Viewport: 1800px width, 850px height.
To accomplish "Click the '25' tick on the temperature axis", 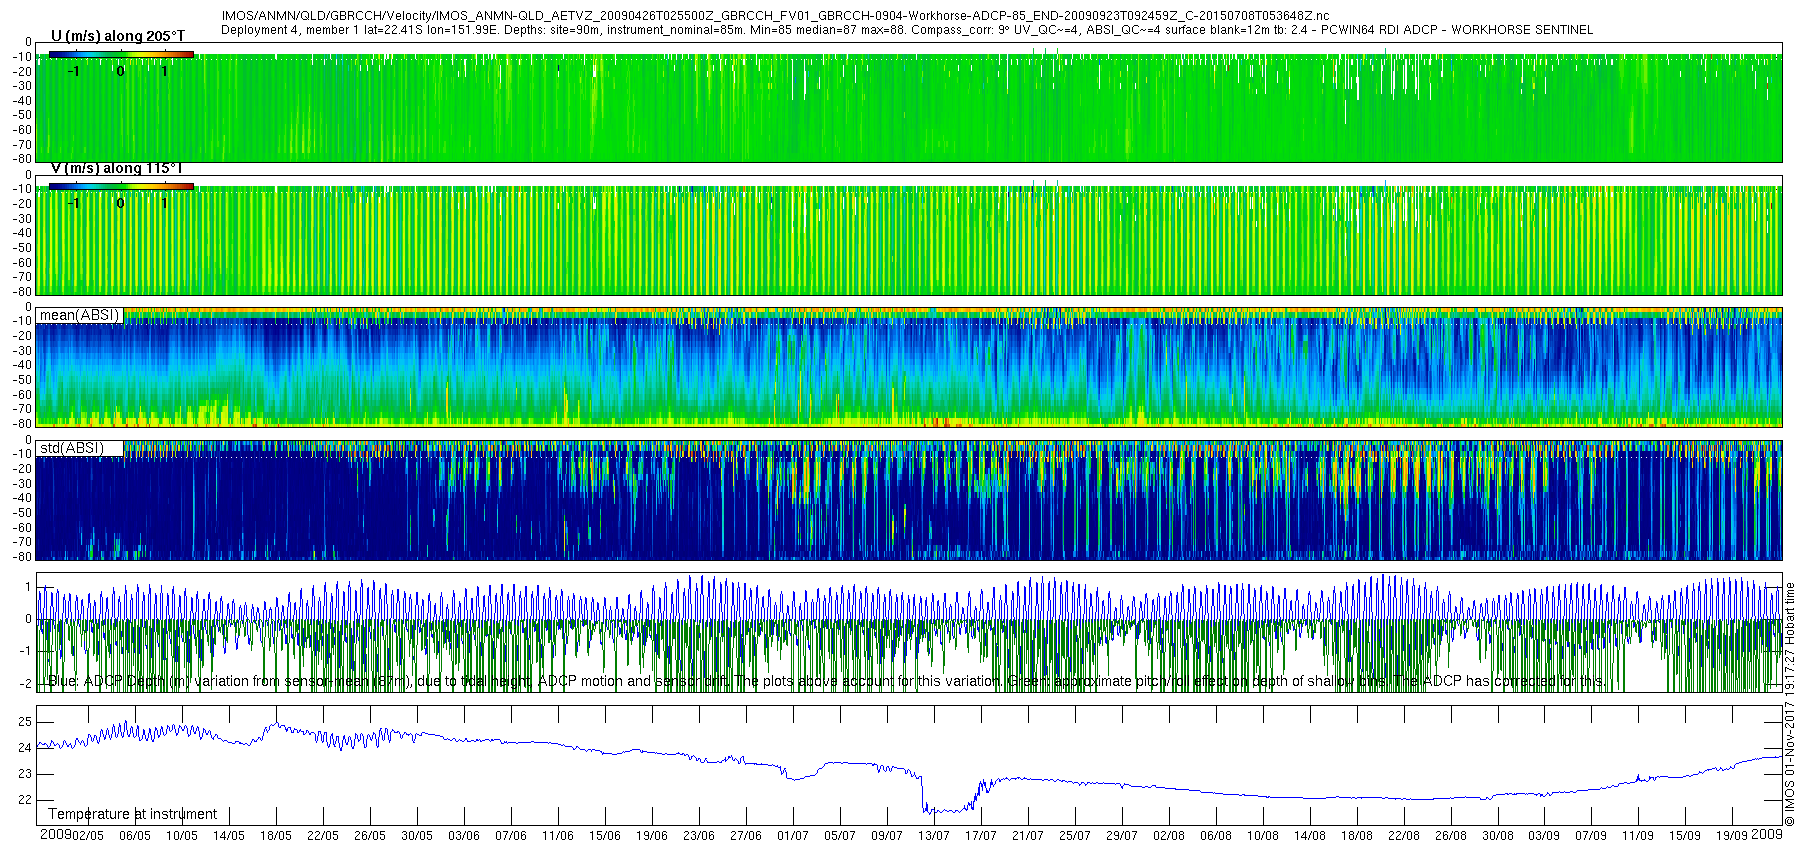I will [x=25, y=722].
